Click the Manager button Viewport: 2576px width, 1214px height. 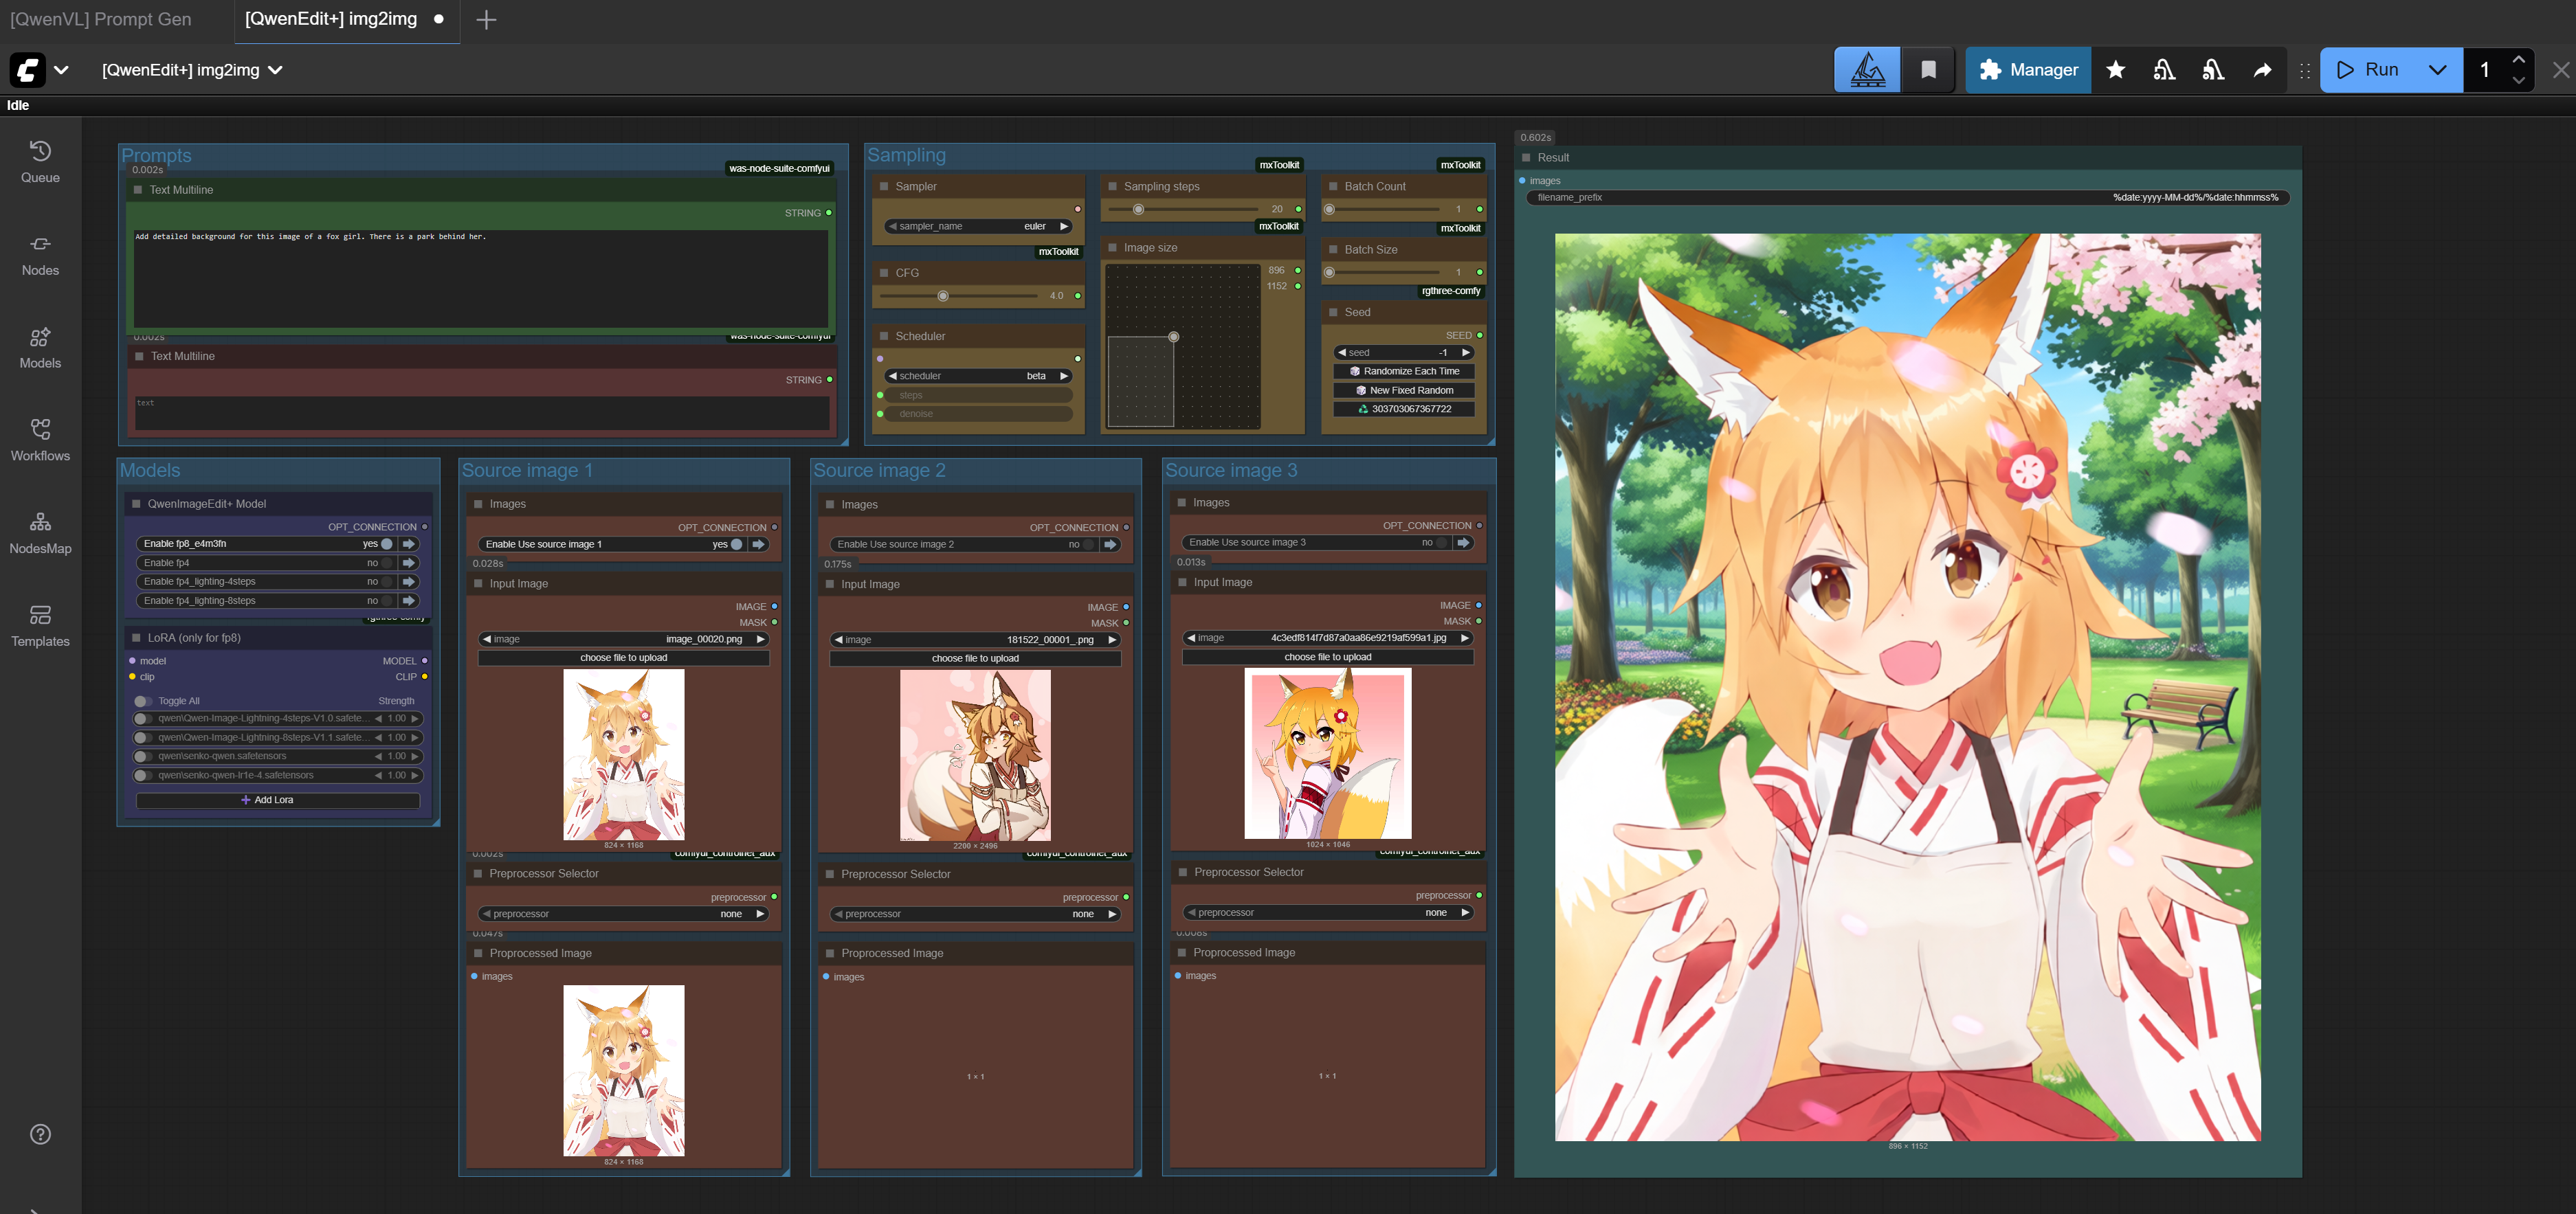click(2027, 70)
